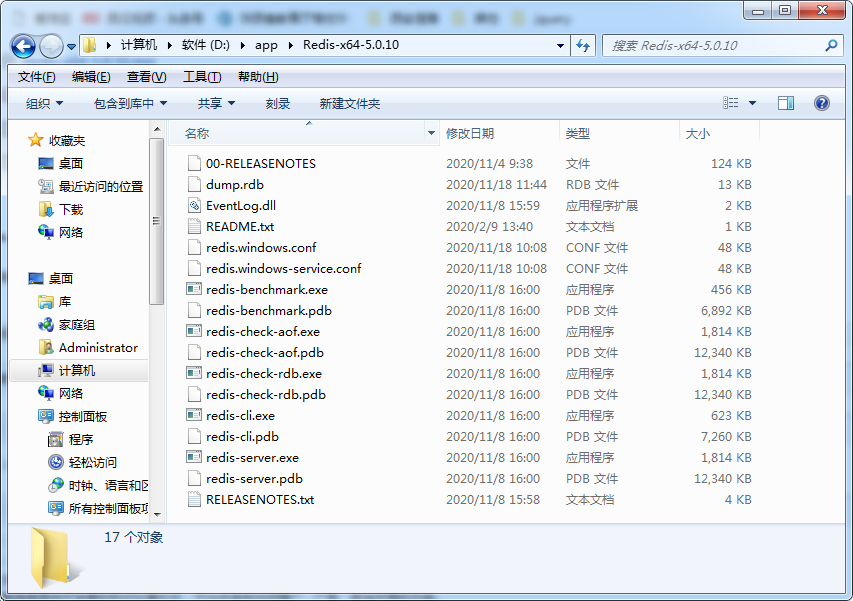The width and height of the screenshot is (853, 601).
Task: Toggle the preview pane icon
Action: [786, 103]
